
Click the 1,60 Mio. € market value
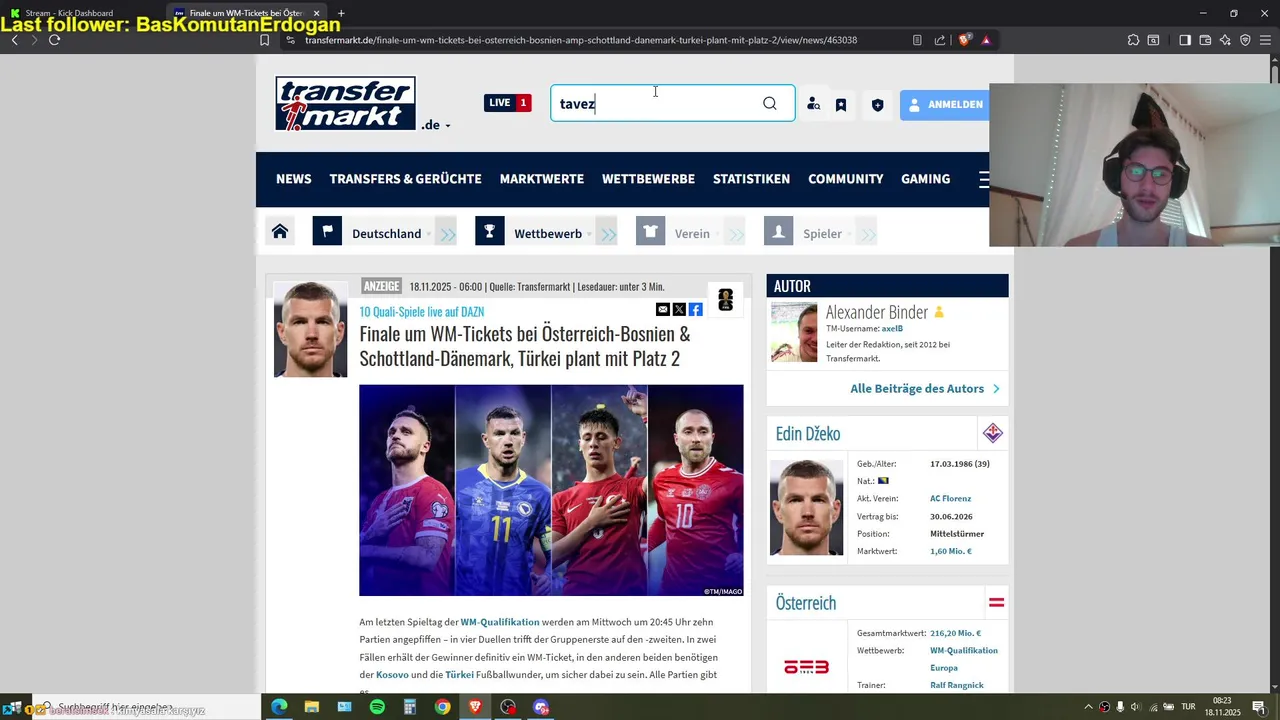click(951, 551)
